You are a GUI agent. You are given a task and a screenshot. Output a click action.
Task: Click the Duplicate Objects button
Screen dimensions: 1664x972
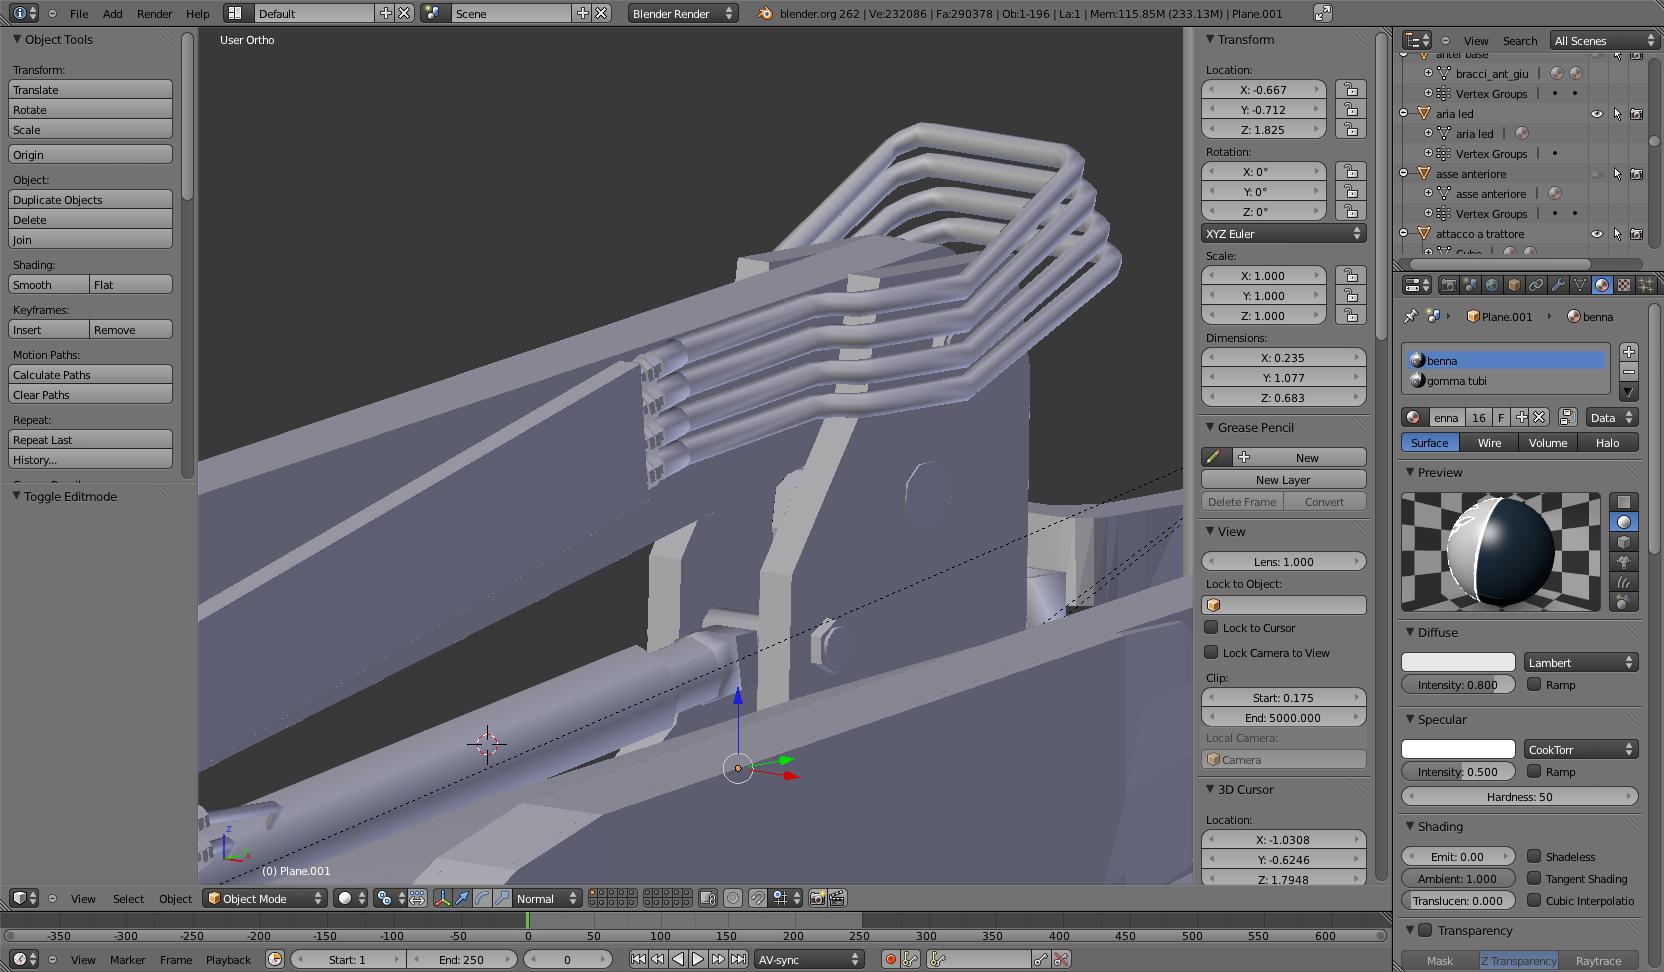coord(90,199)
